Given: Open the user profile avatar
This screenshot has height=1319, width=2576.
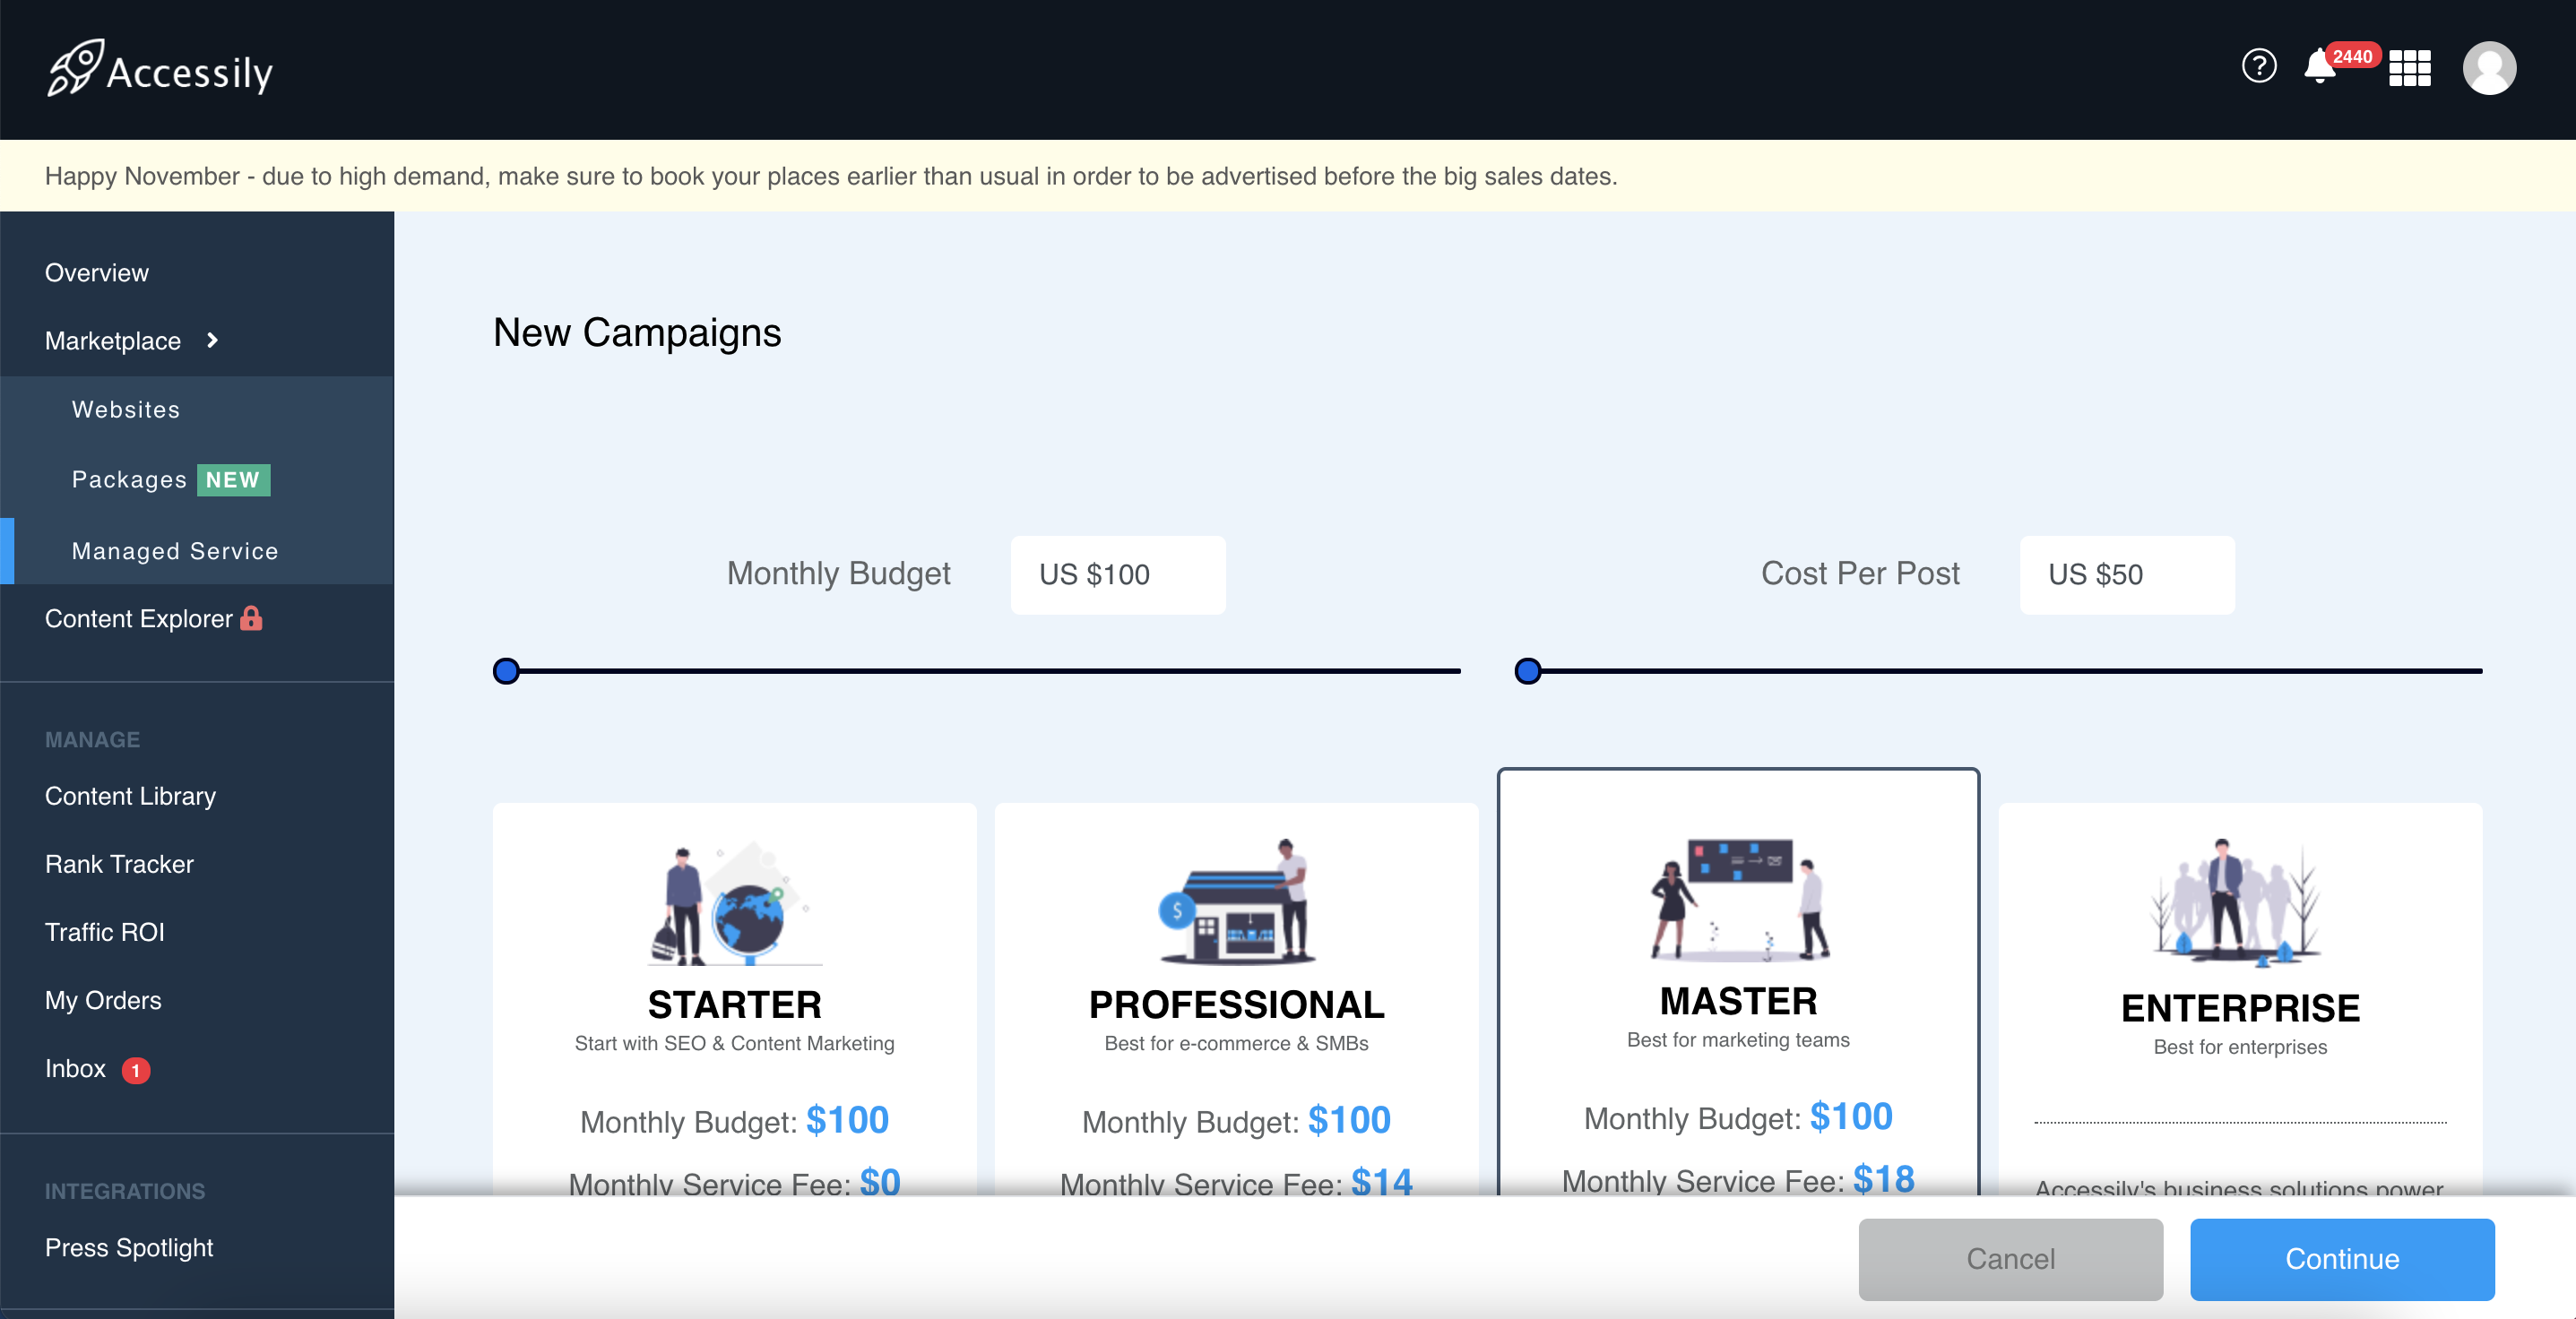Looking at the screenshot, I should point(2489,68).
